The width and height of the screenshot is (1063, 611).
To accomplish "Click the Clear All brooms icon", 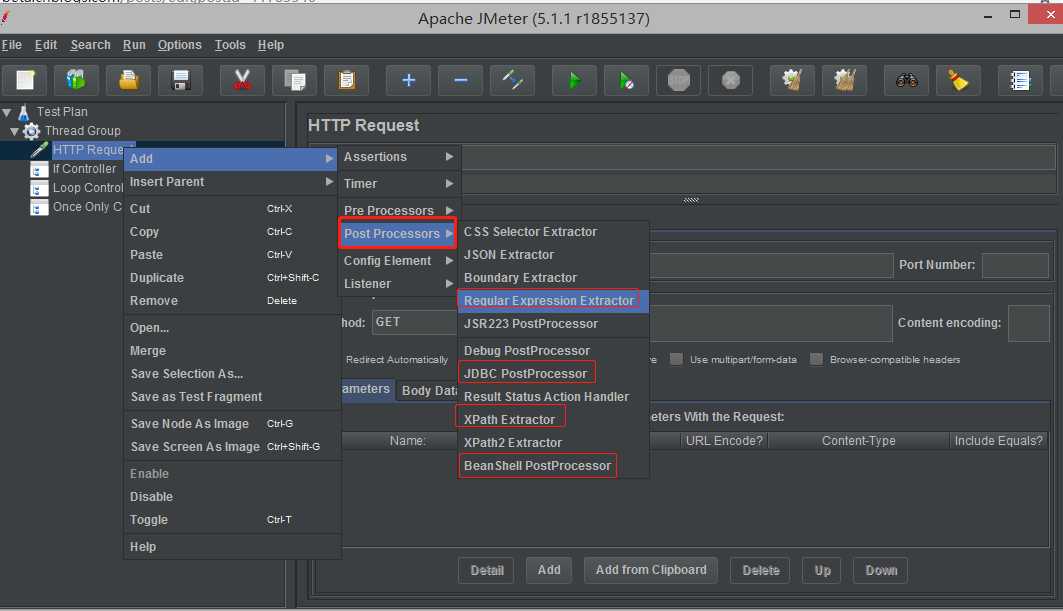I will coord(844,80).
